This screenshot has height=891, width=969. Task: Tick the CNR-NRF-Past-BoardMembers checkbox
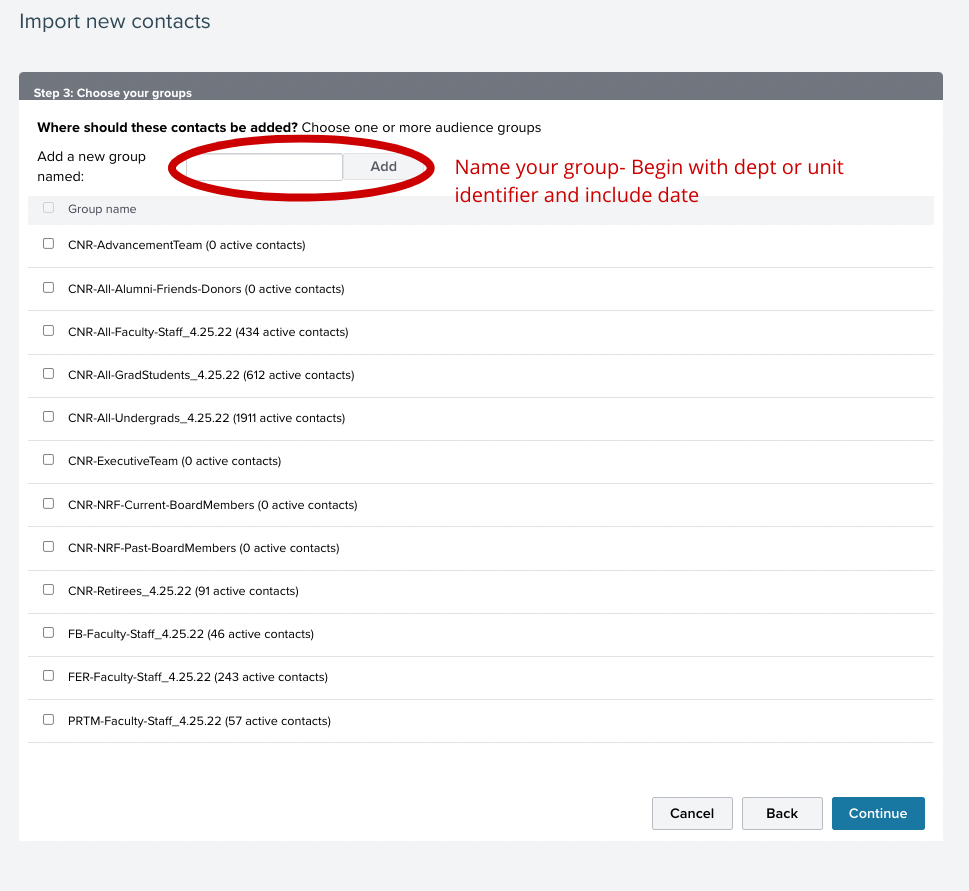pyautogui.click(x=48, y=546)
